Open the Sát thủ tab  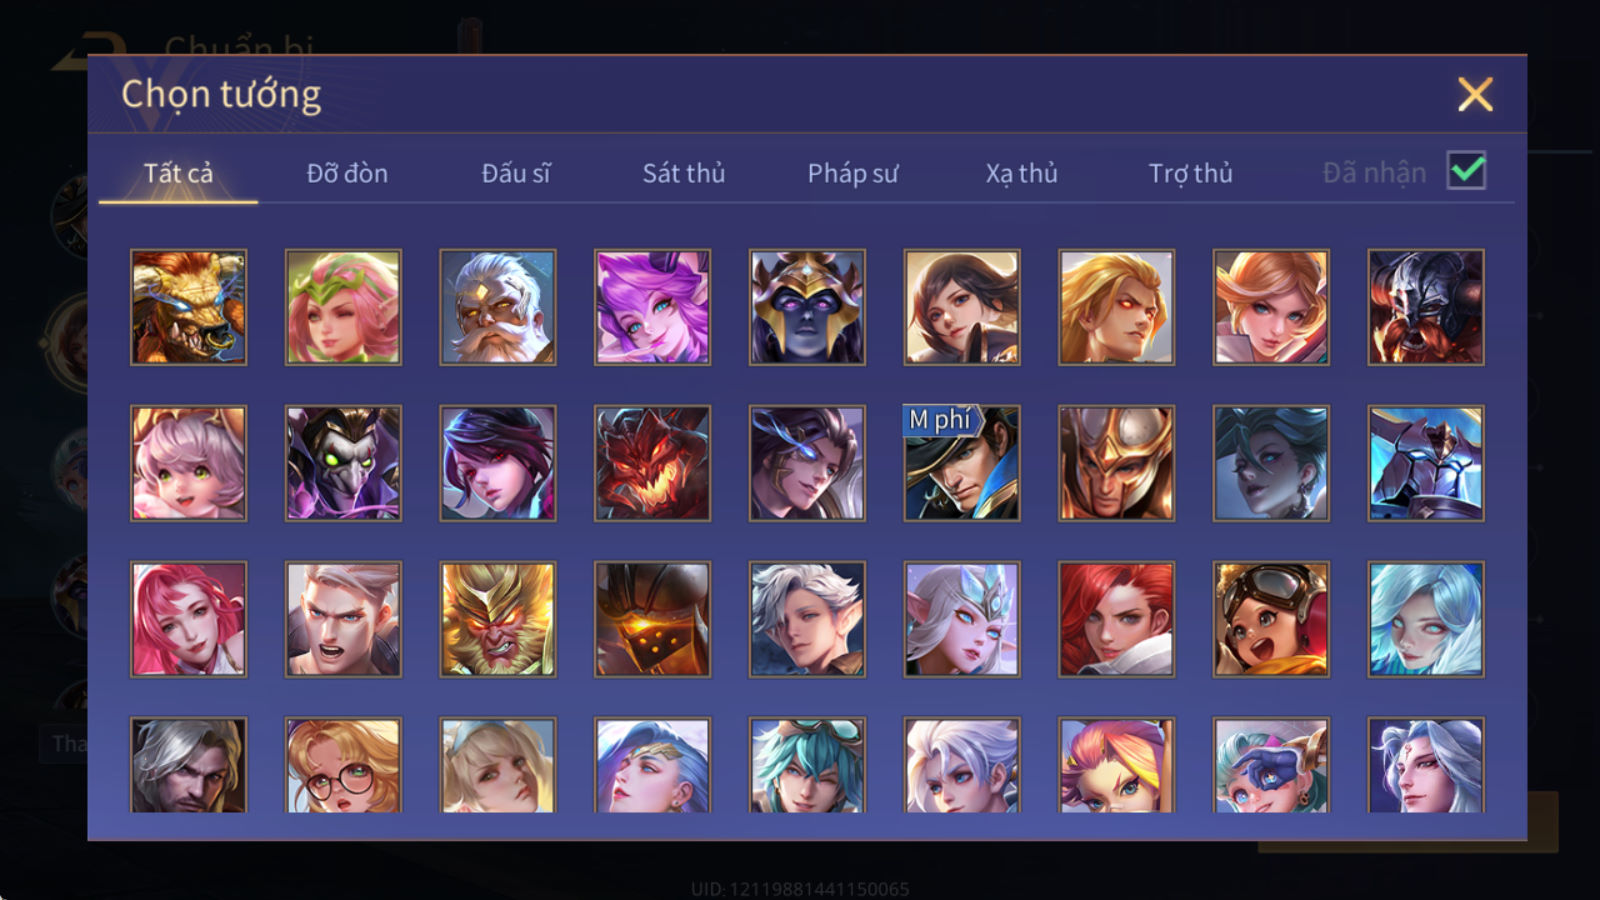click(683, 173)
